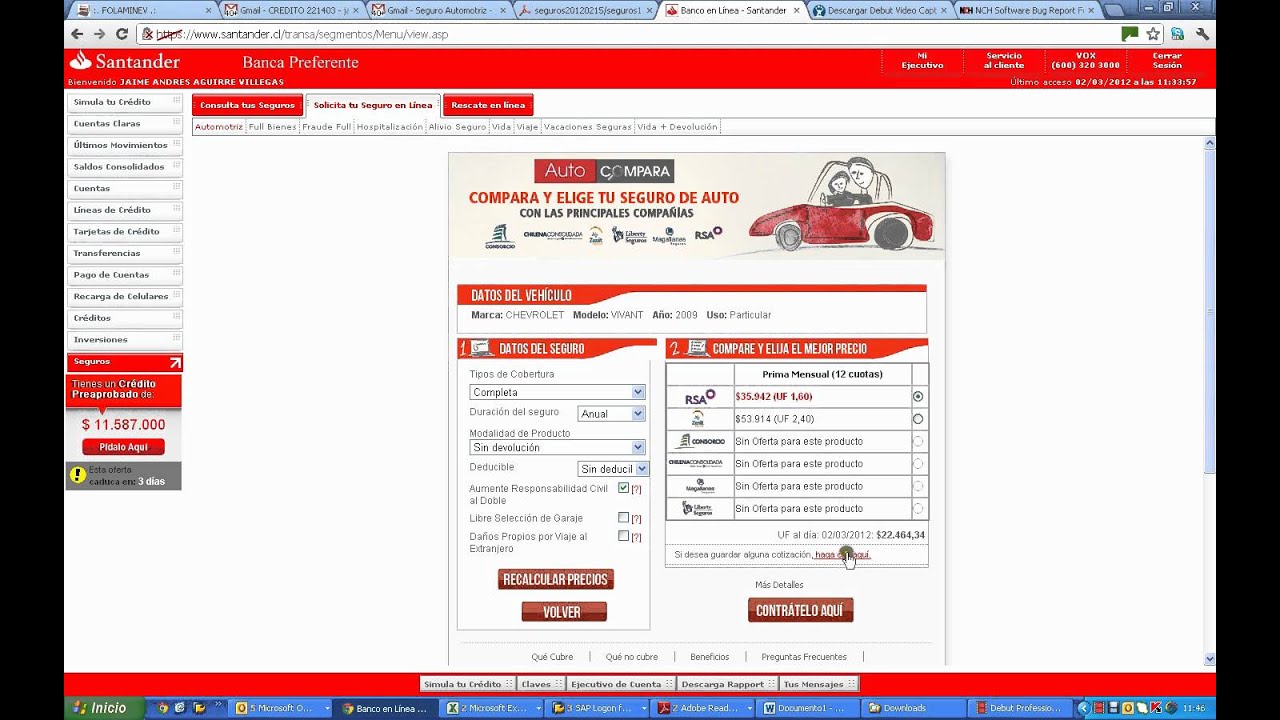
Task: Click the arrow icon on Seguros menu
Action: coord(175,362)
